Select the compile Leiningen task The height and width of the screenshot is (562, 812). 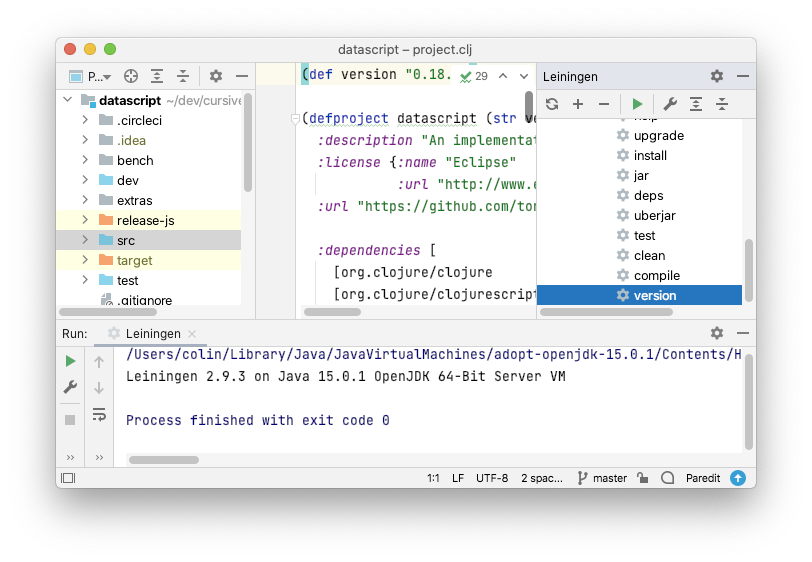coord(648,276)
